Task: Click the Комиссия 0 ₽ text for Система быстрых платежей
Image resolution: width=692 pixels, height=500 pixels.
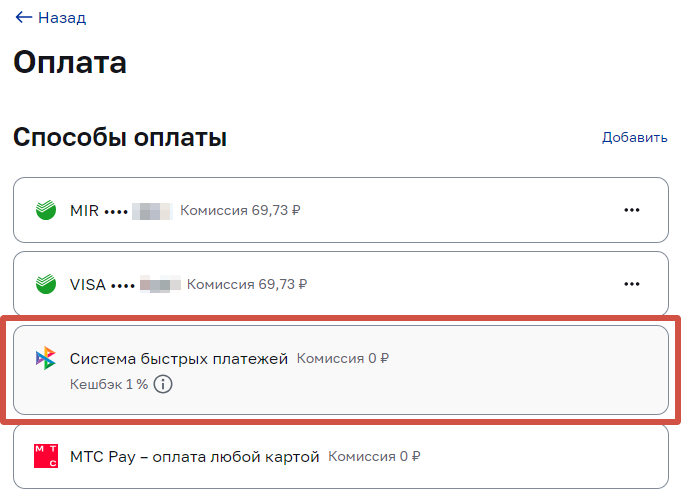Action: click(x=343, y=358)
